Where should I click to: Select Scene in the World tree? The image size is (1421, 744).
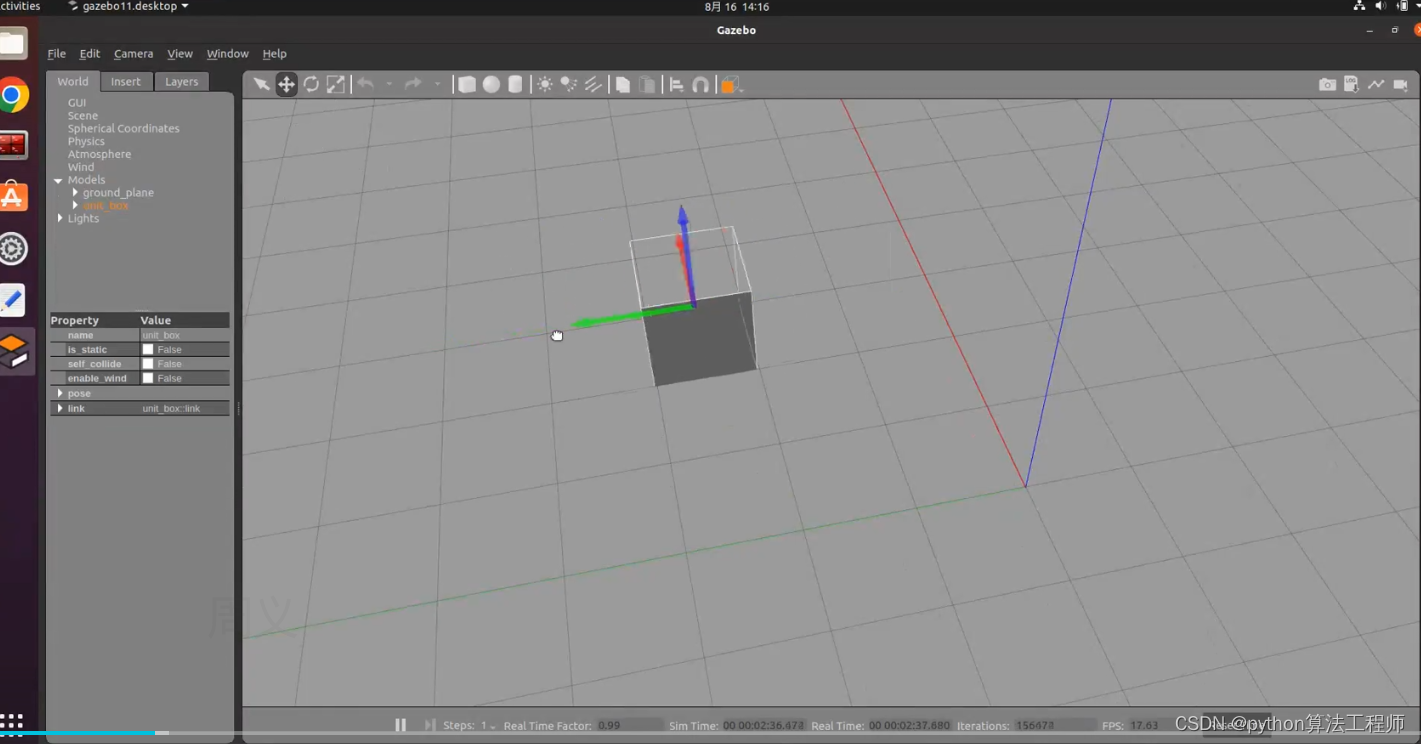(x=83, y=116)
